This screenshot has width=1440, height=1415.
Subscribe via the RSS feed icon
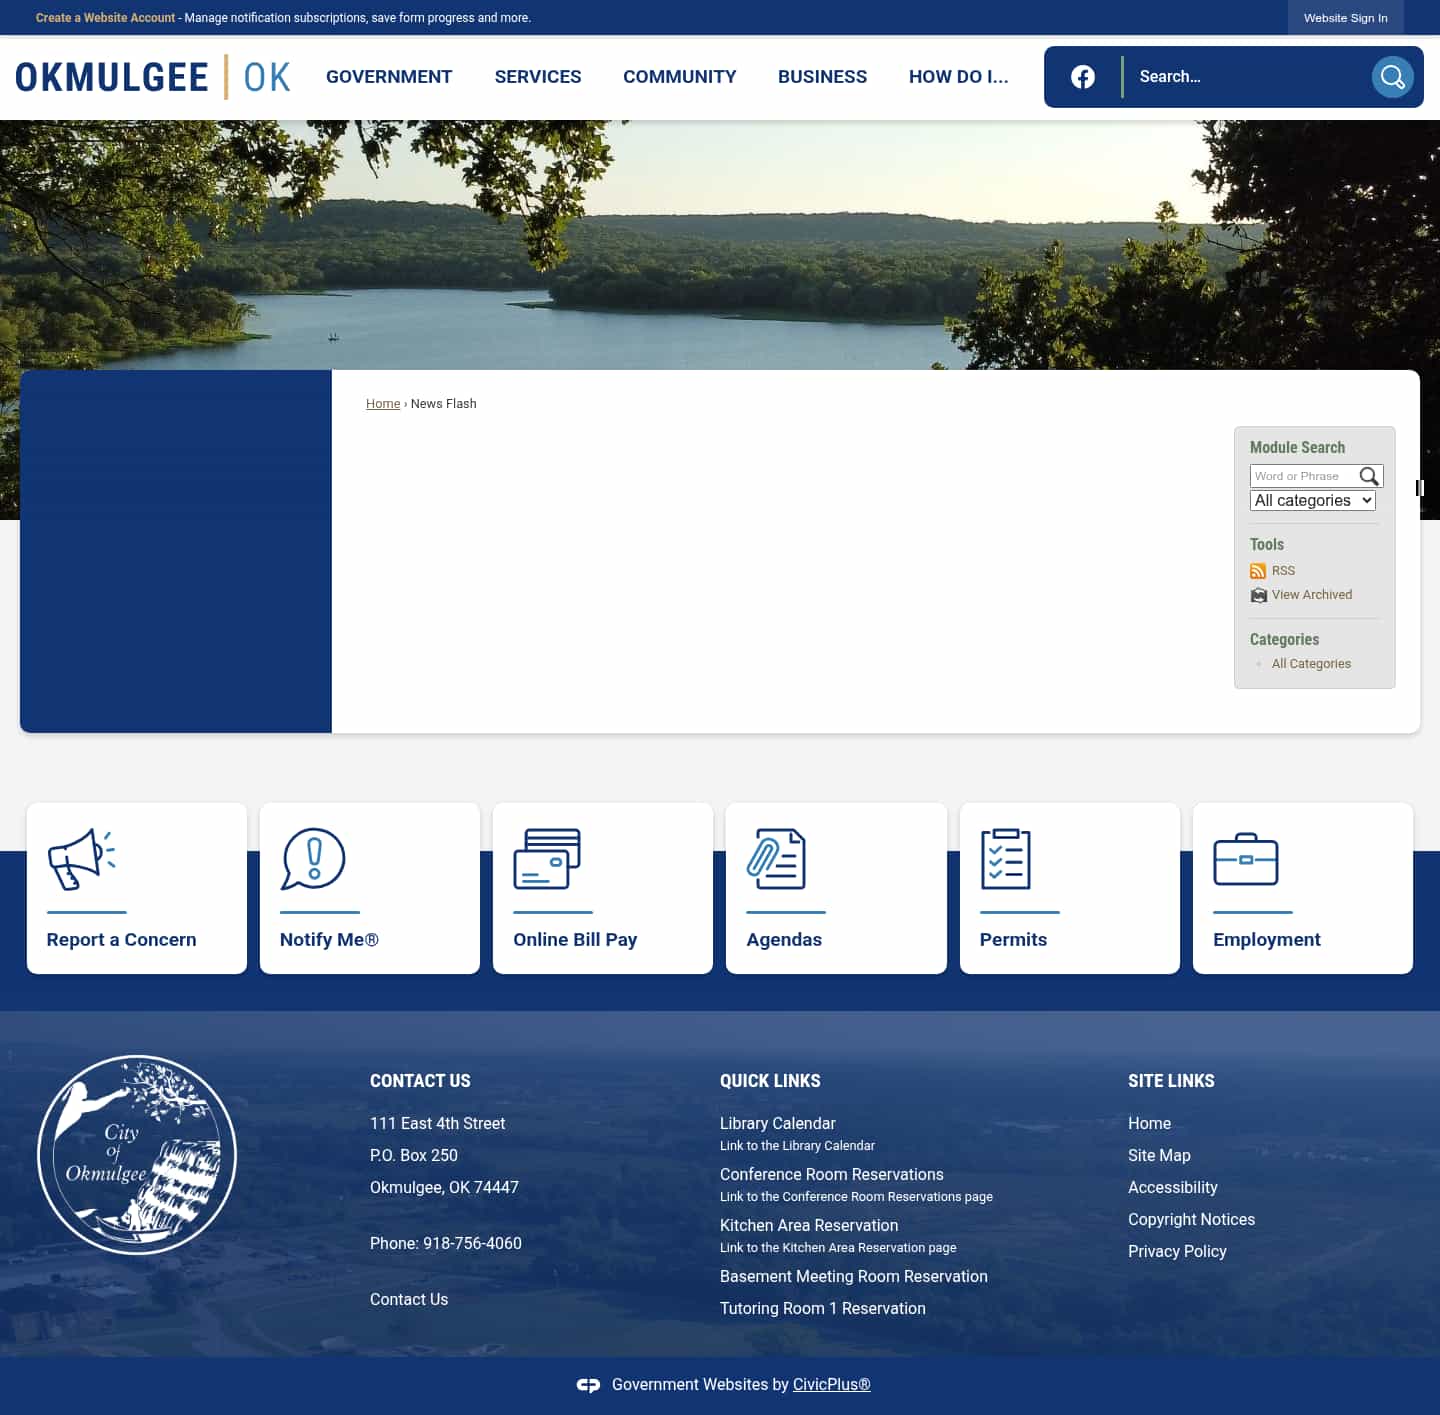[1259, 570]
